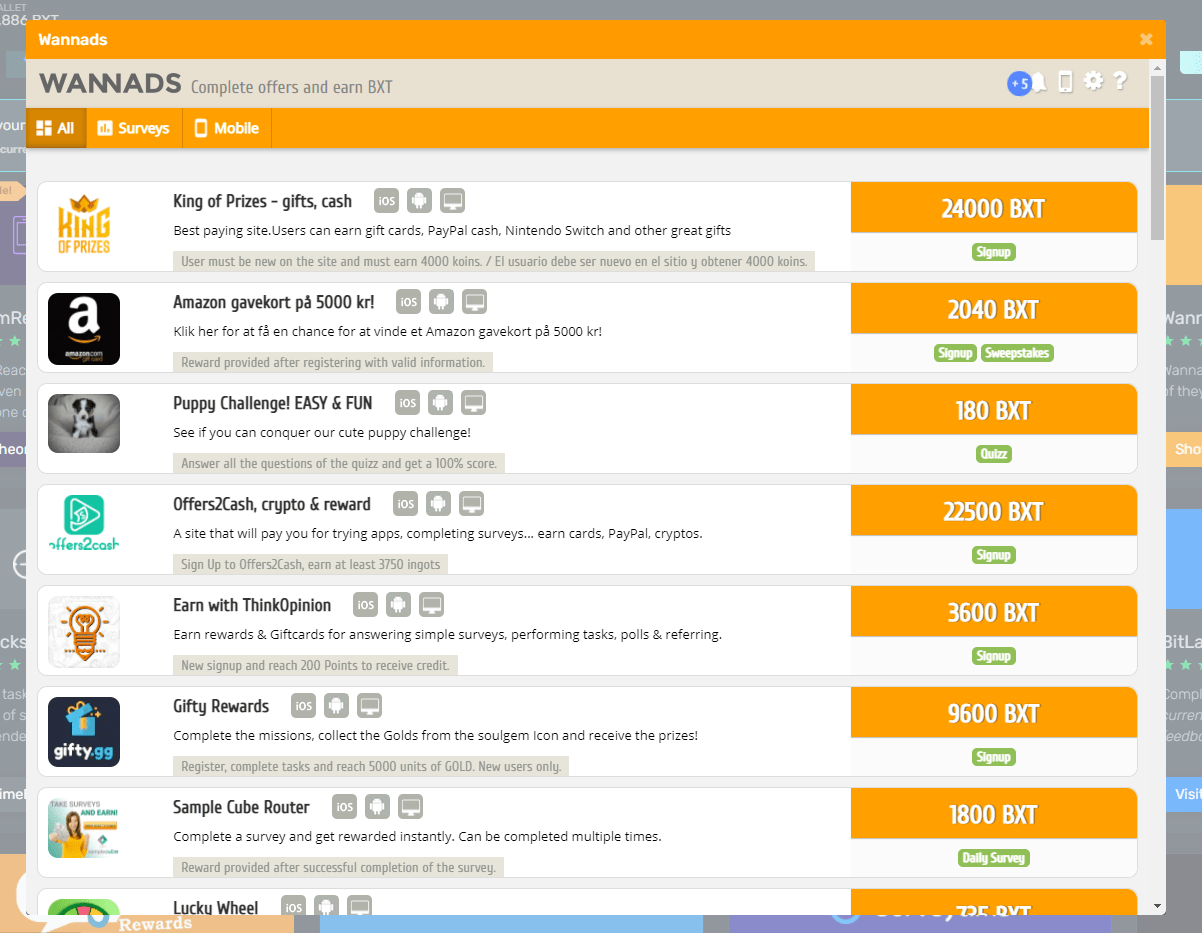Click the 22500 BXT reward button
Screen dimensions: 1202x933
click(993, 511)
